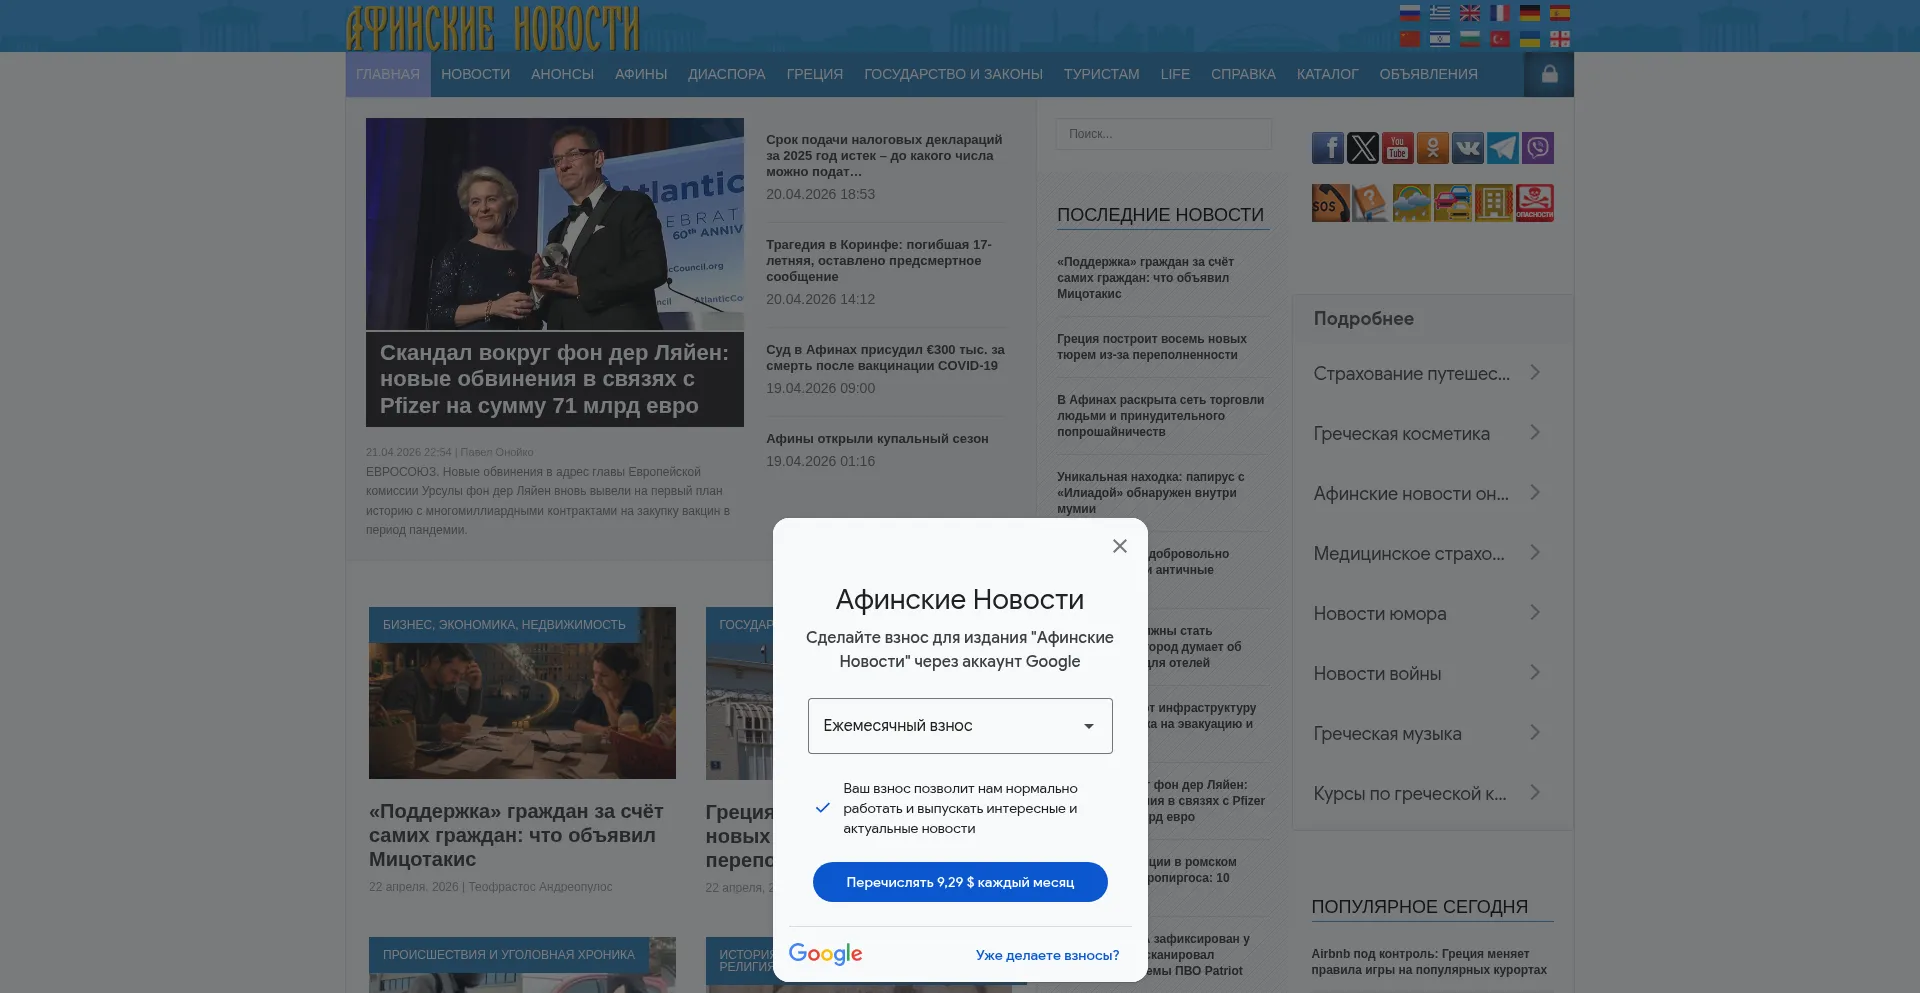1920x993 pixels.
Task: Open article Срок подачи налоговых деклараций
Action: [x=885, y=156]
